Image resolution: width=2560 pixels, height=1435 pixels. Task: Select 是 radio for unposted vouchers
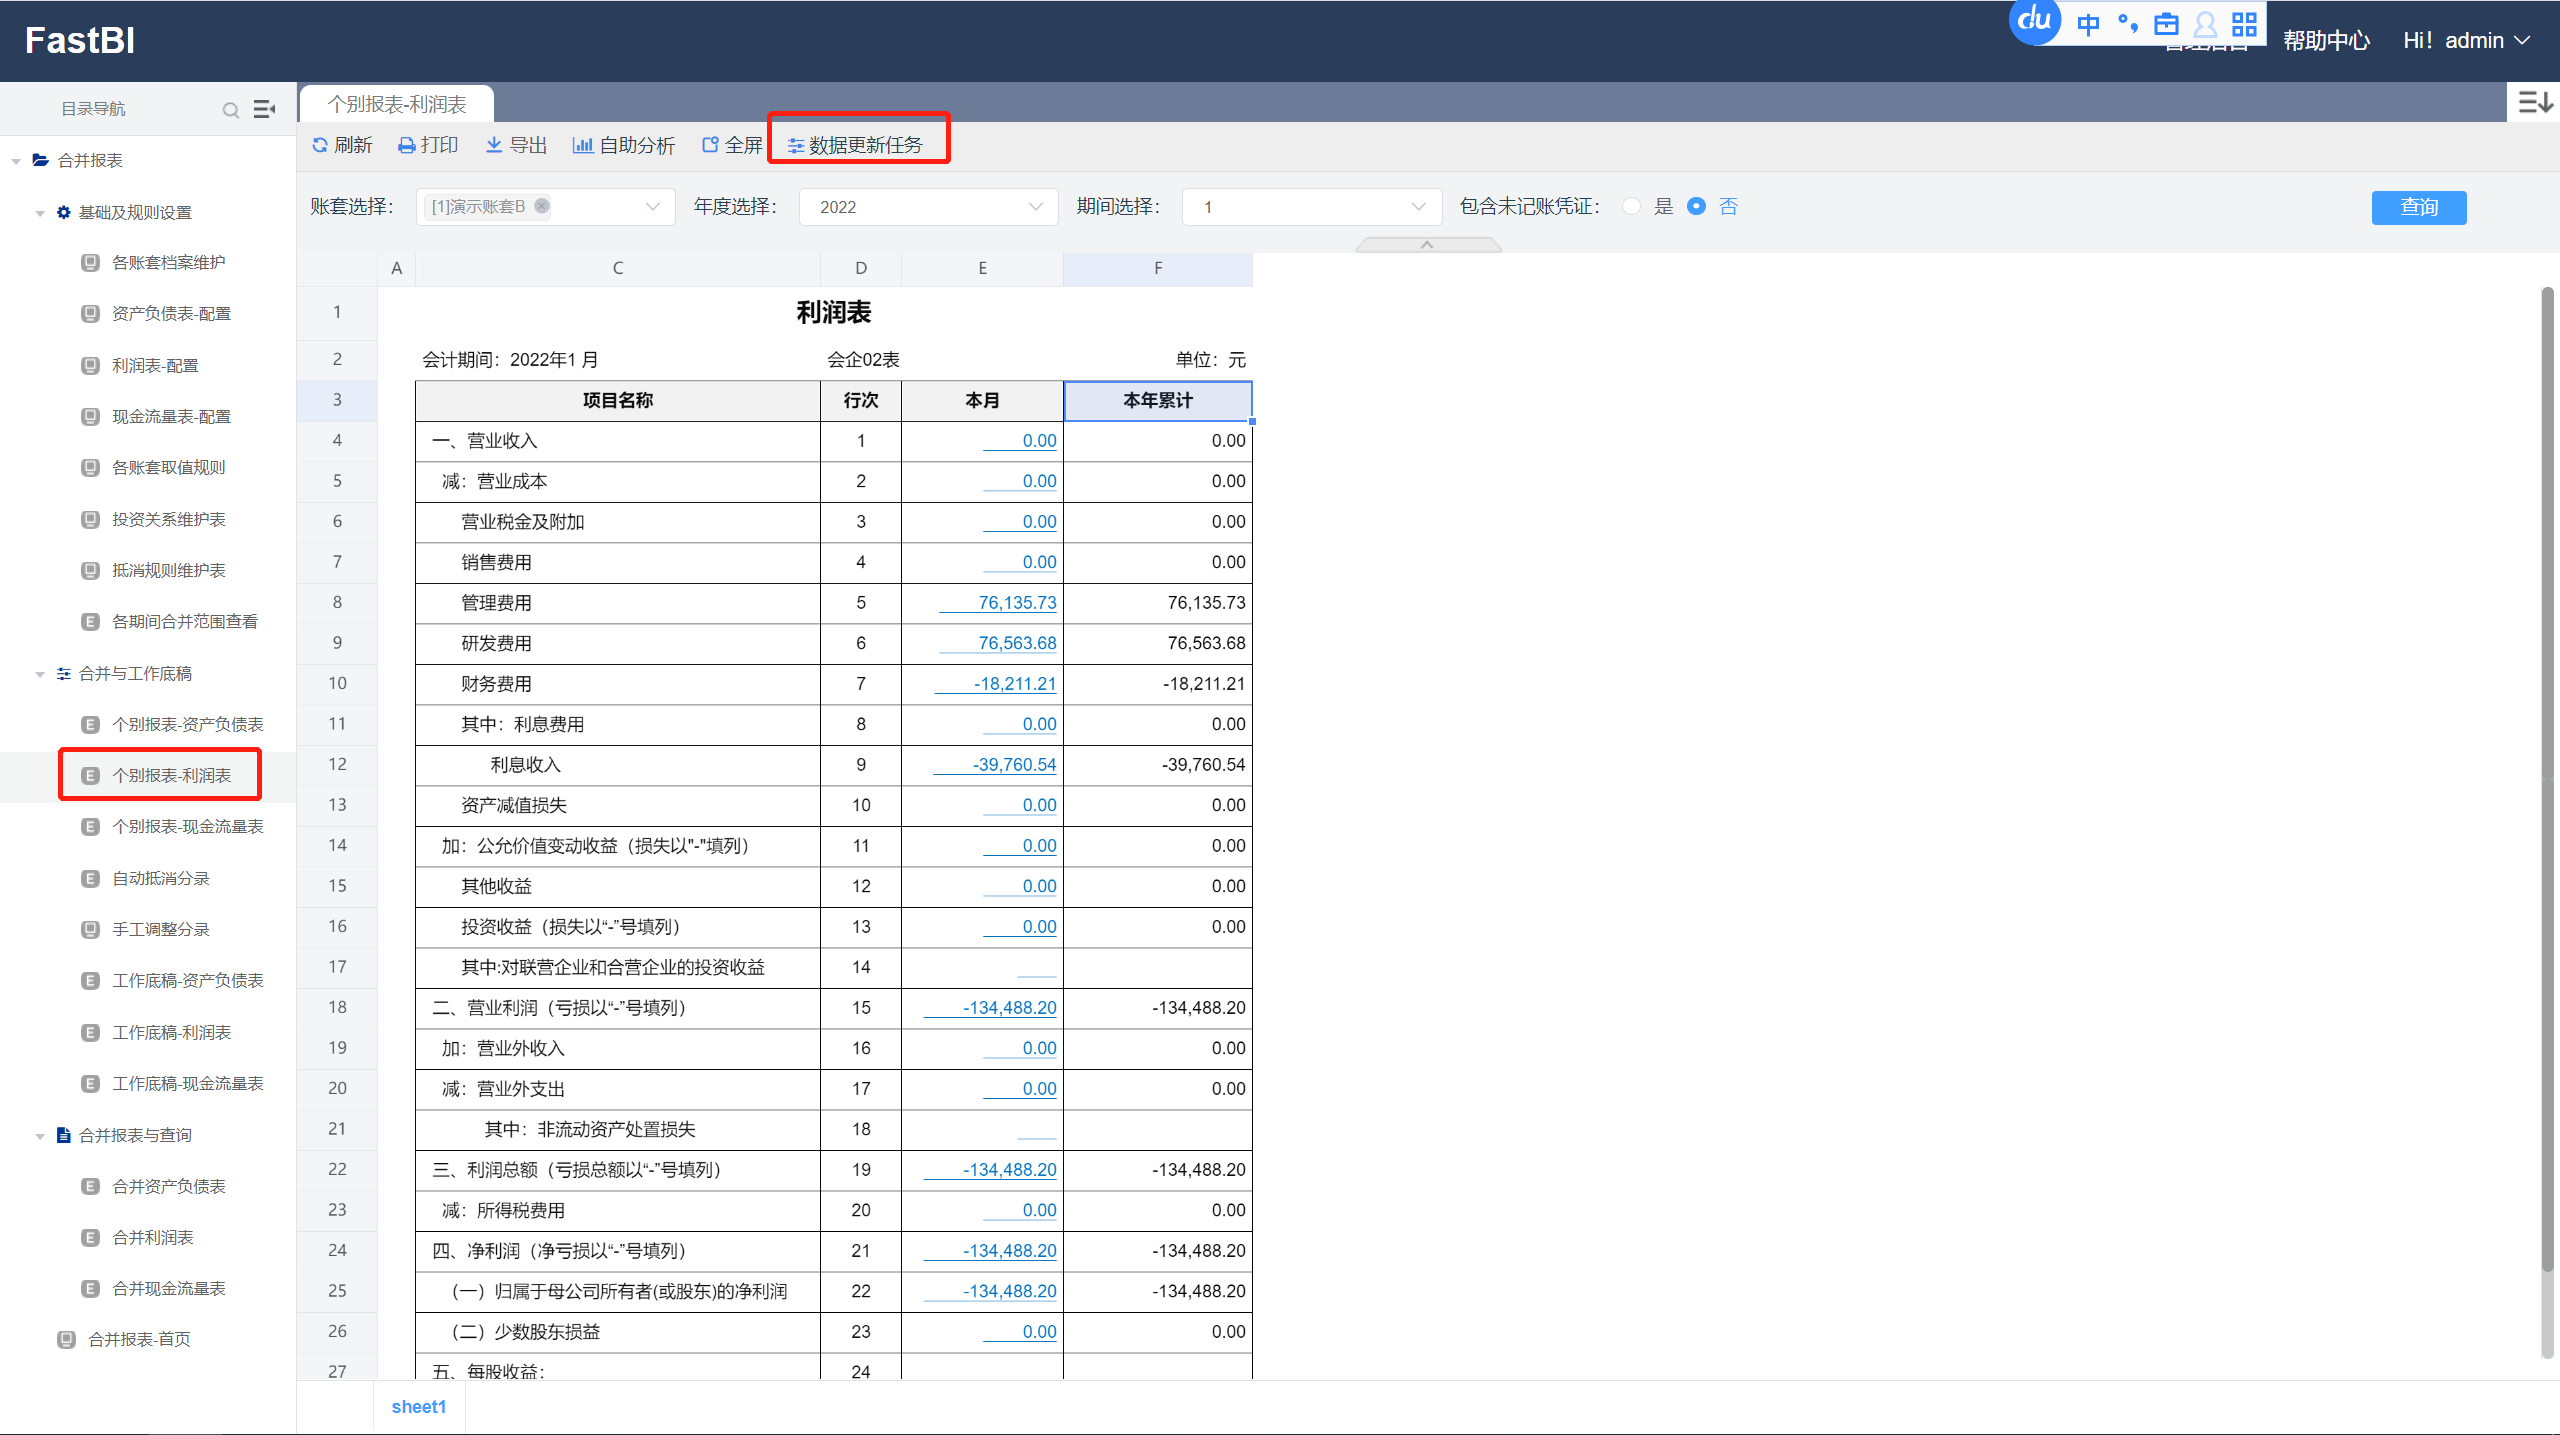click(x=1632, y=206)
